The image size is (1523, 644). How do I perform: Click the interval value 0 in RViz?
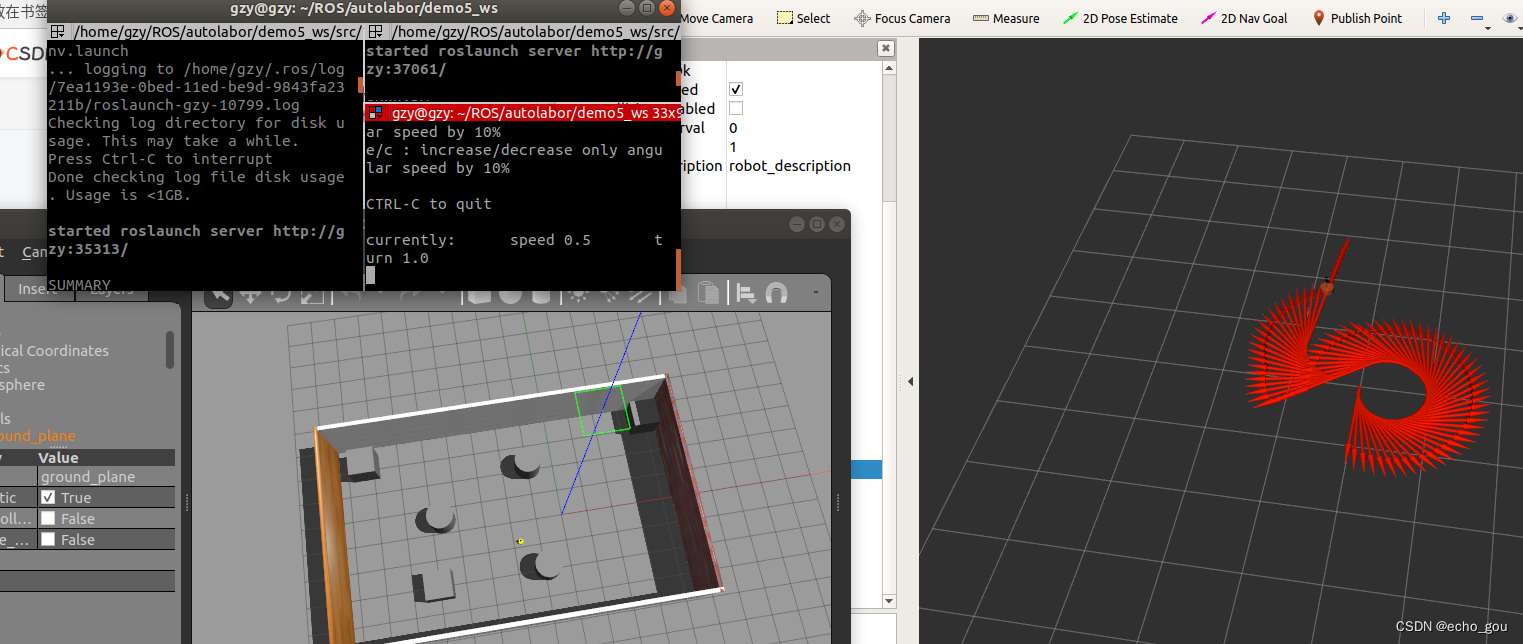733,128
